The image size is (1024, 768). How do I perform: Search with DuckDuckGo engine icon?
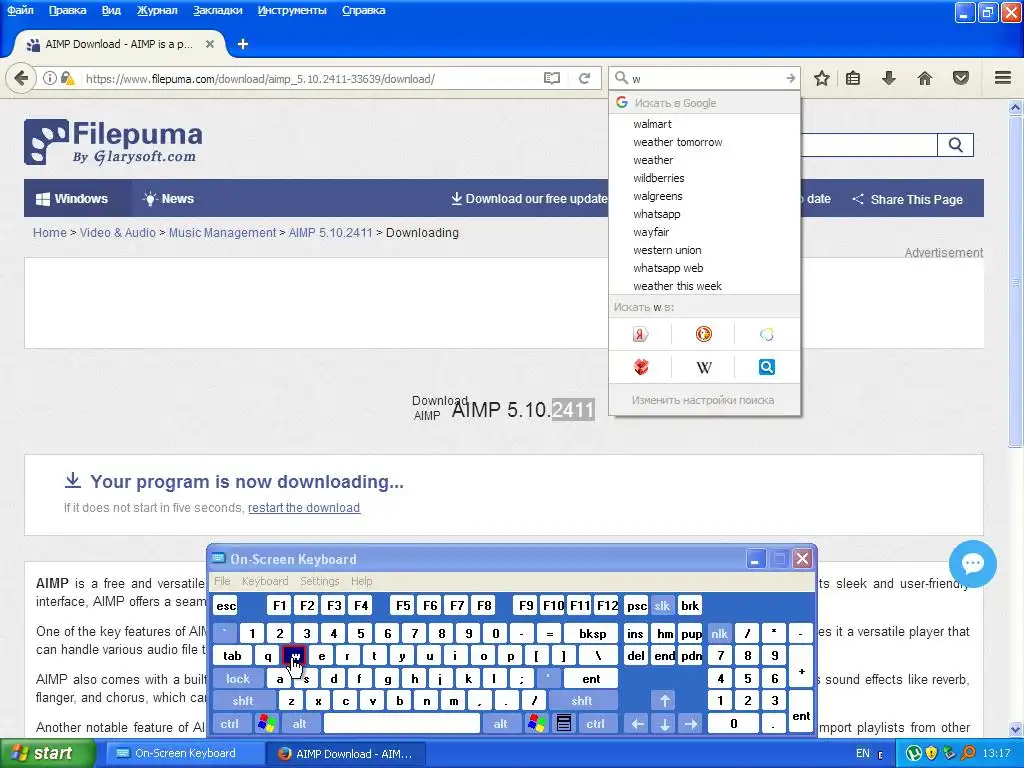click(703, 334)
